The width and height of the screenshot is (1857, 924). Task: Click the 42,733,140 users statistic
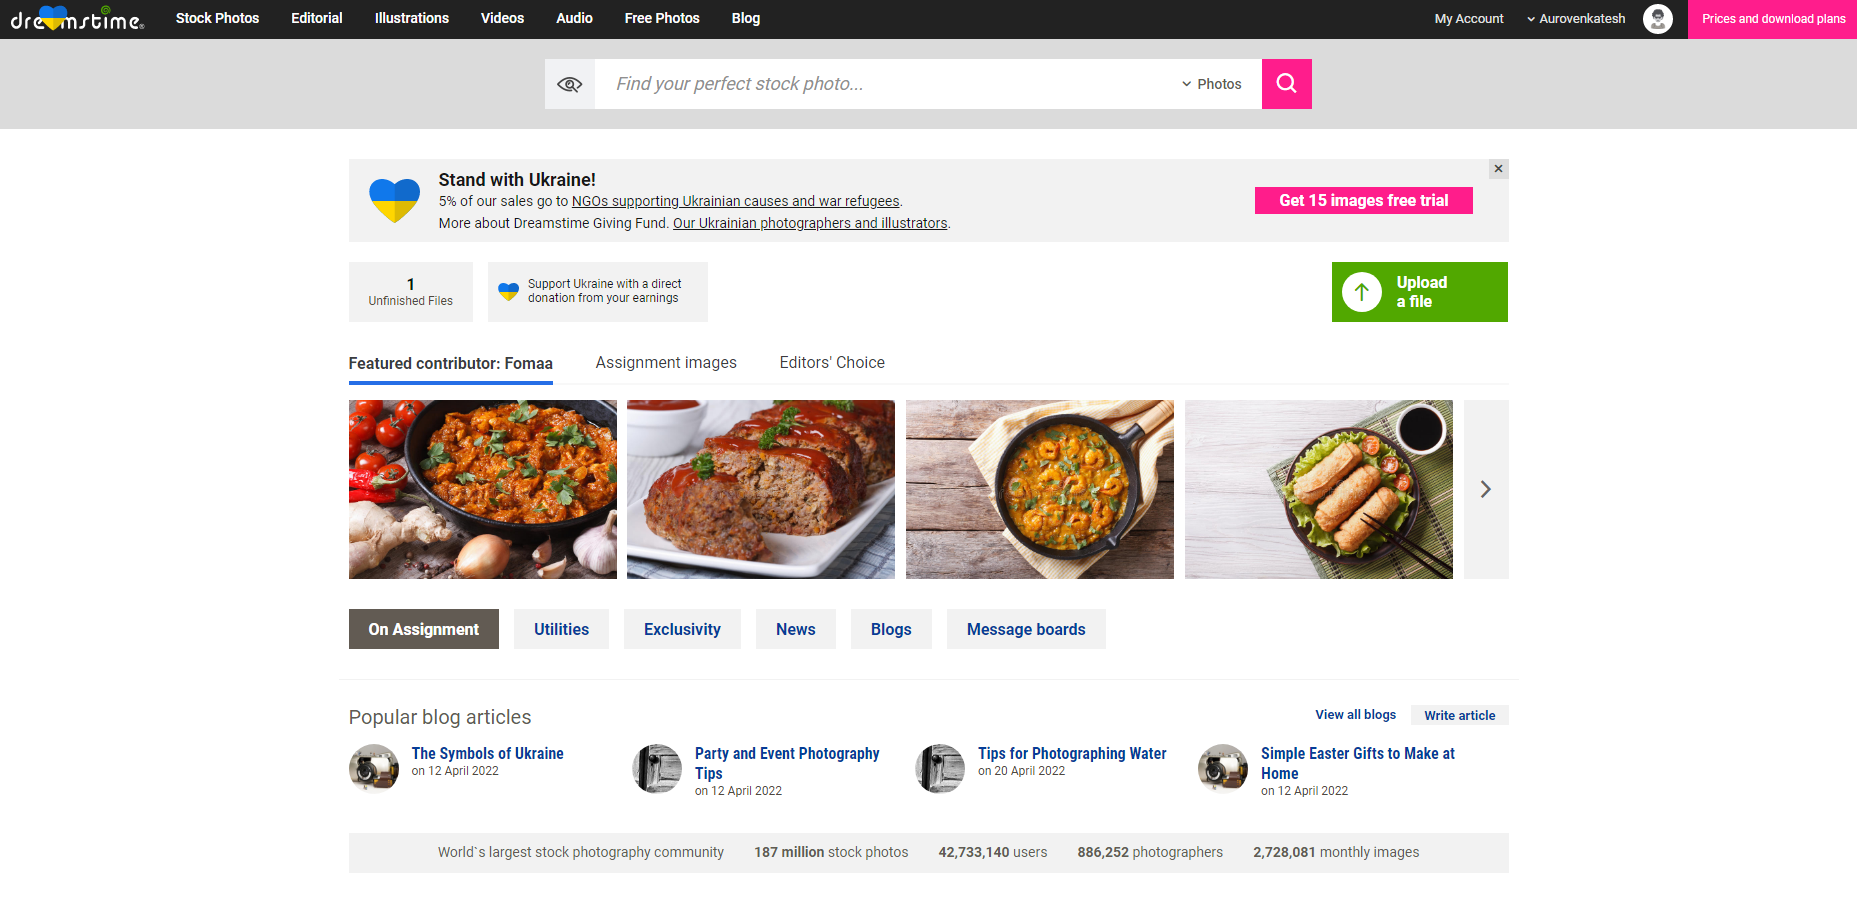[x=993, y=852]
